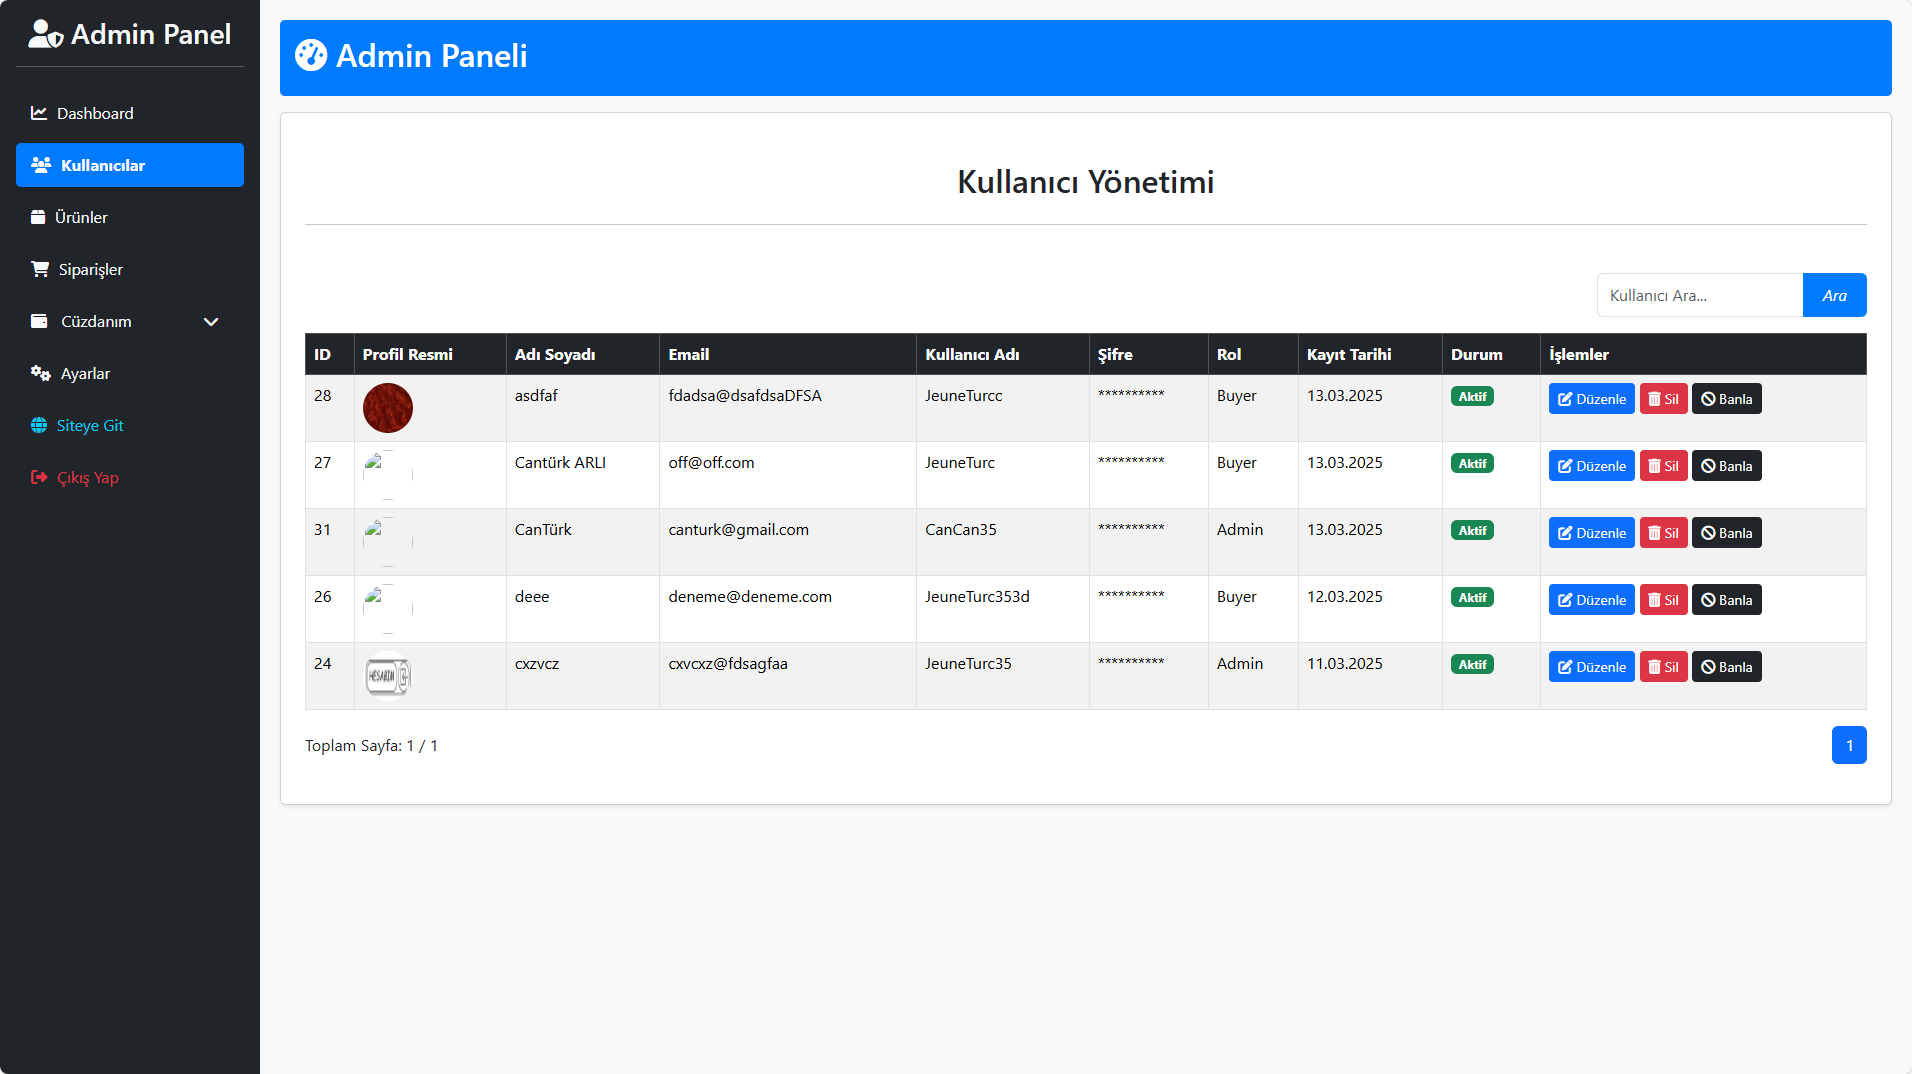Click username CanCan35
Viewport: 1912px width, 1074px height.
(960, 530)
